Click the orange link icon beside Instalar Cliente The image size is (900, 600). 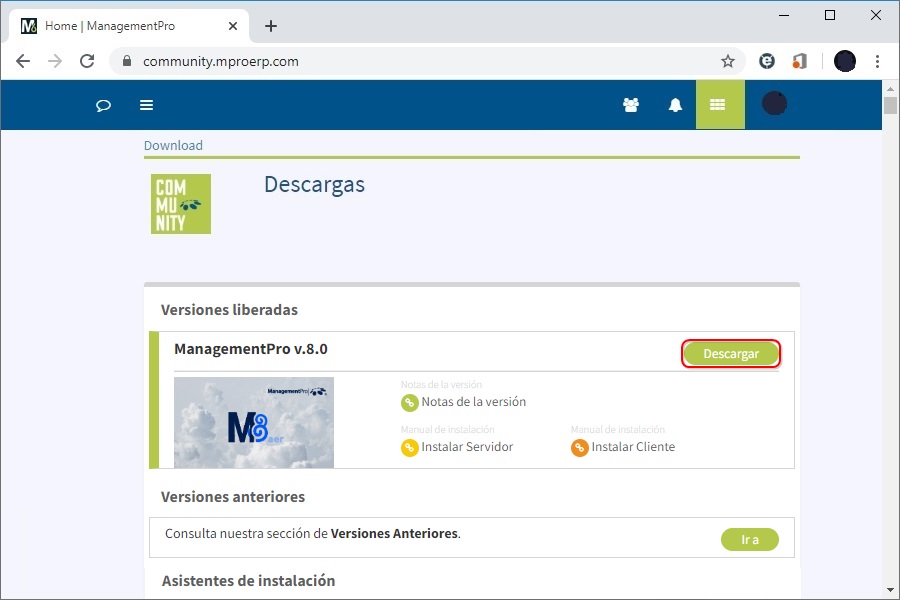coord(579,448)
